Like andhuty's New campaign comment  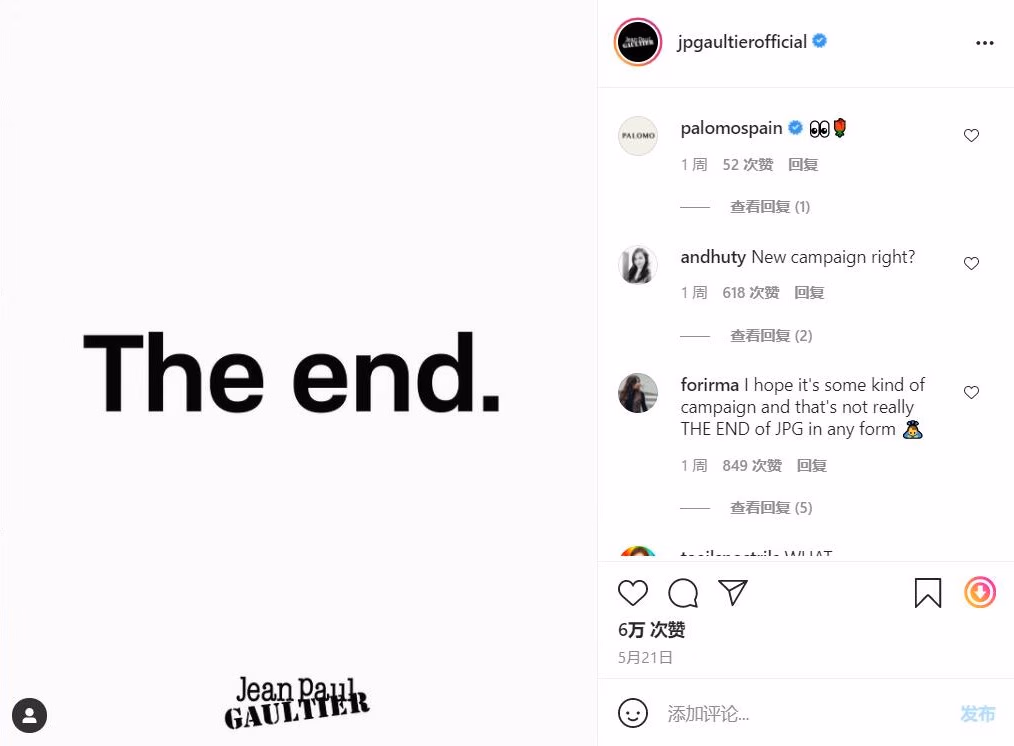click(971, 263)
